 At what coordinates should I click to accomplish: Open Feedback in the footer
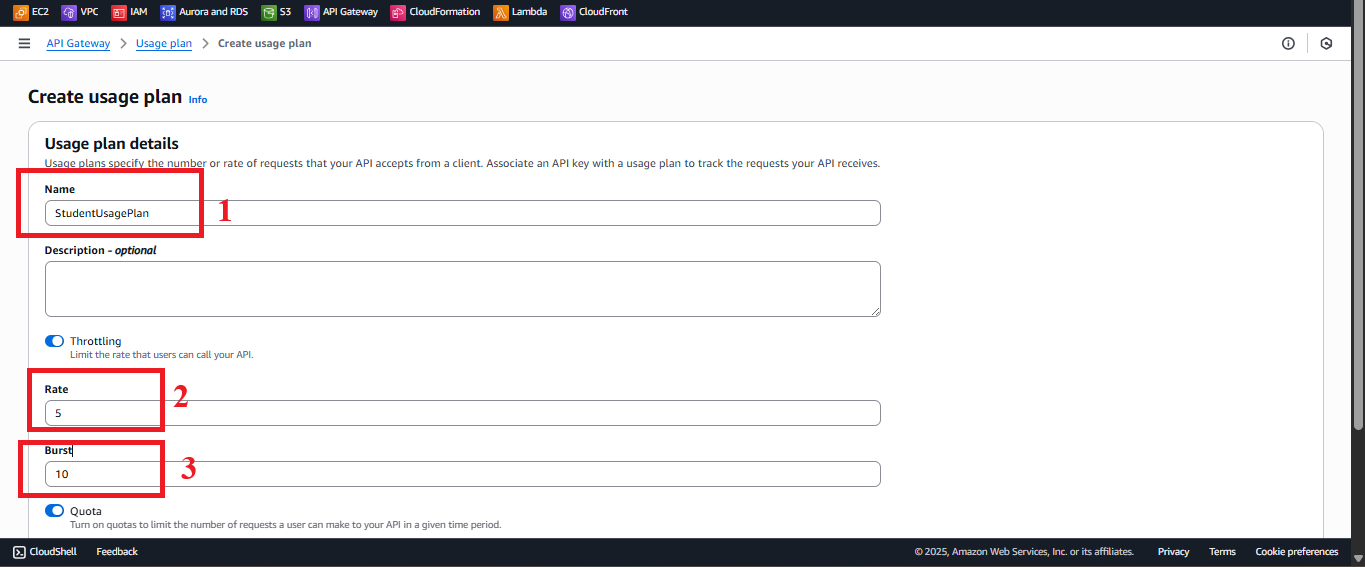117,552
